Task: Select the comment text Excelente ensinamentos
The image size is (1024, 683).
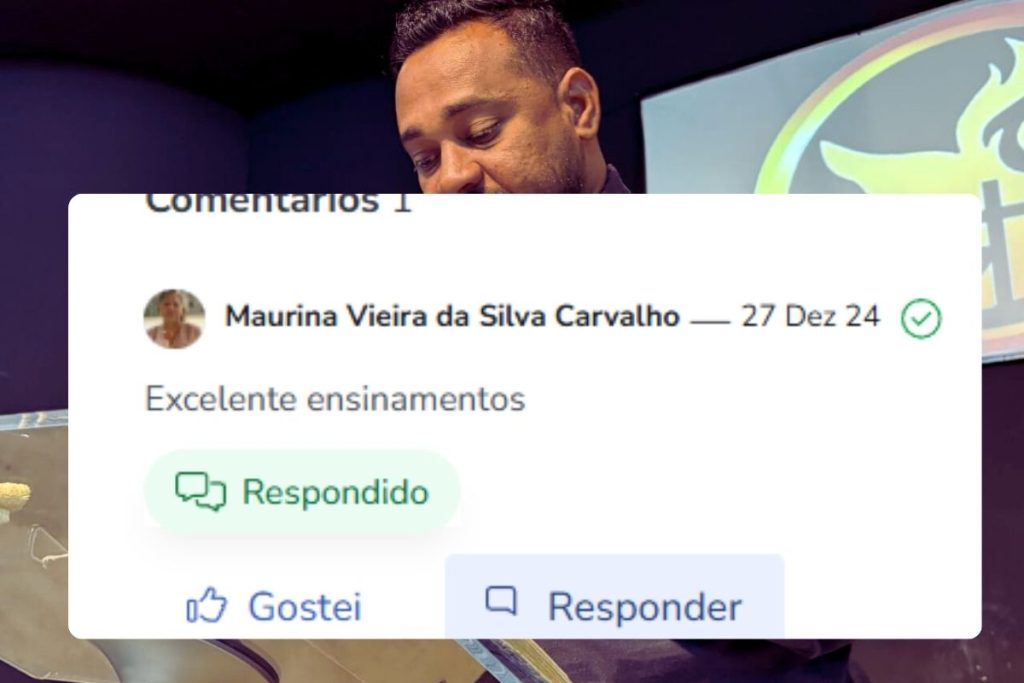Action: [x=335, y=398]
